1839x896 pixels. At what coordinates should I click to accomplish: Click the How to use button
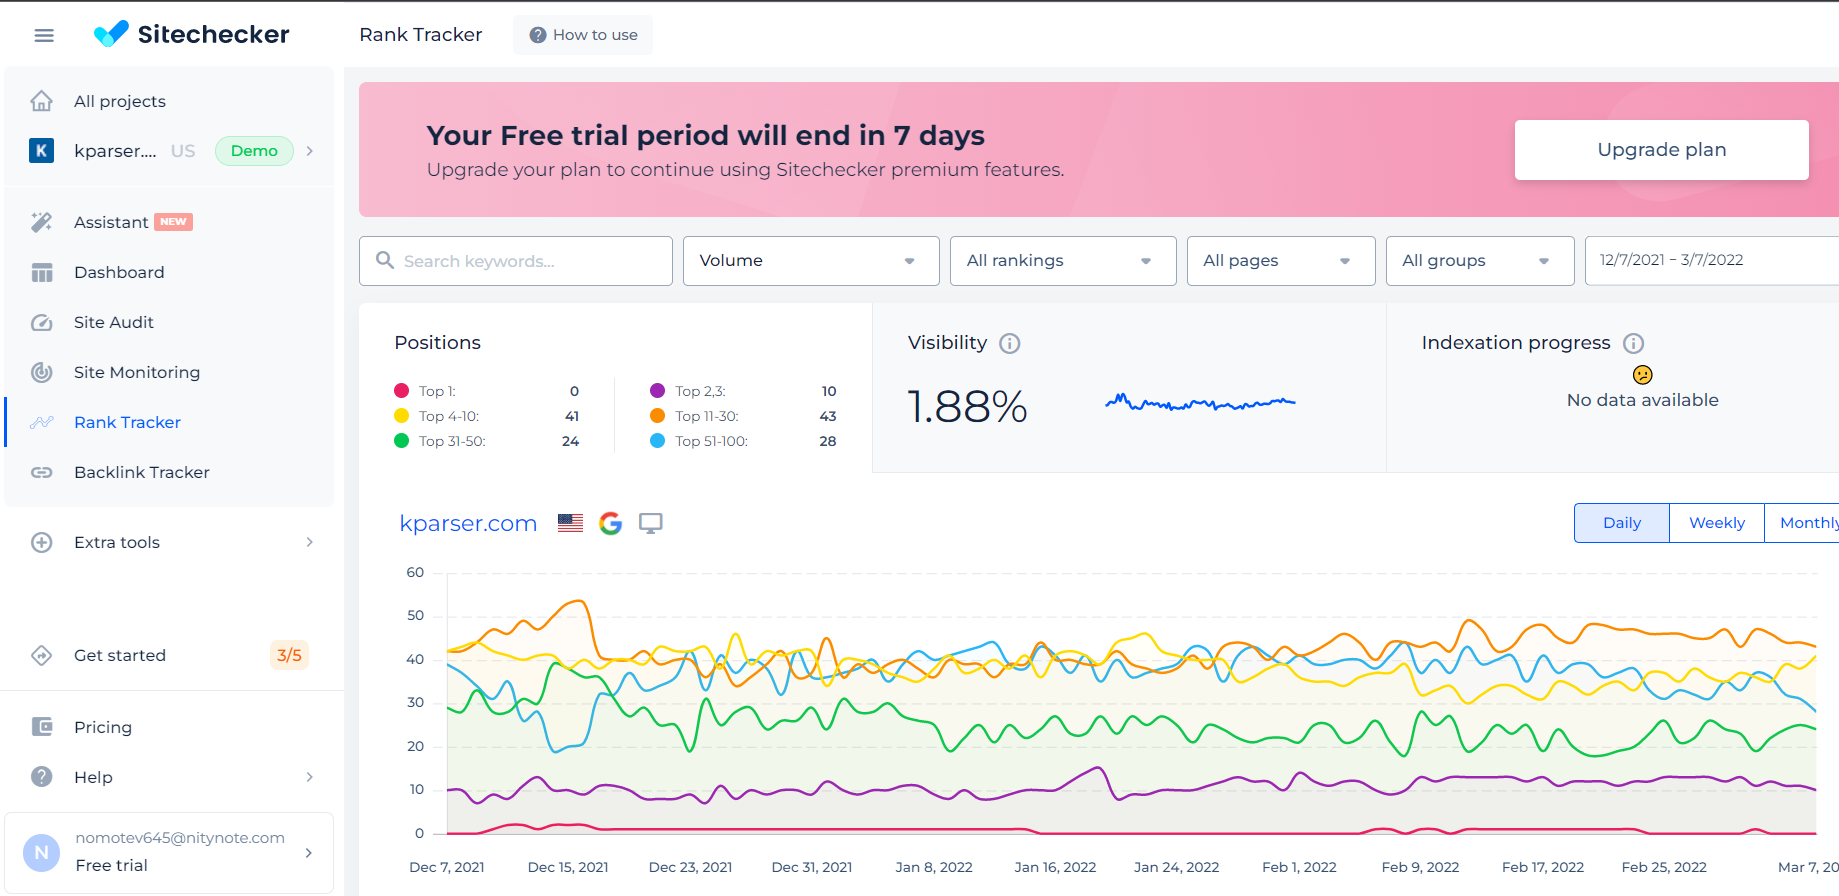(583, 35)
